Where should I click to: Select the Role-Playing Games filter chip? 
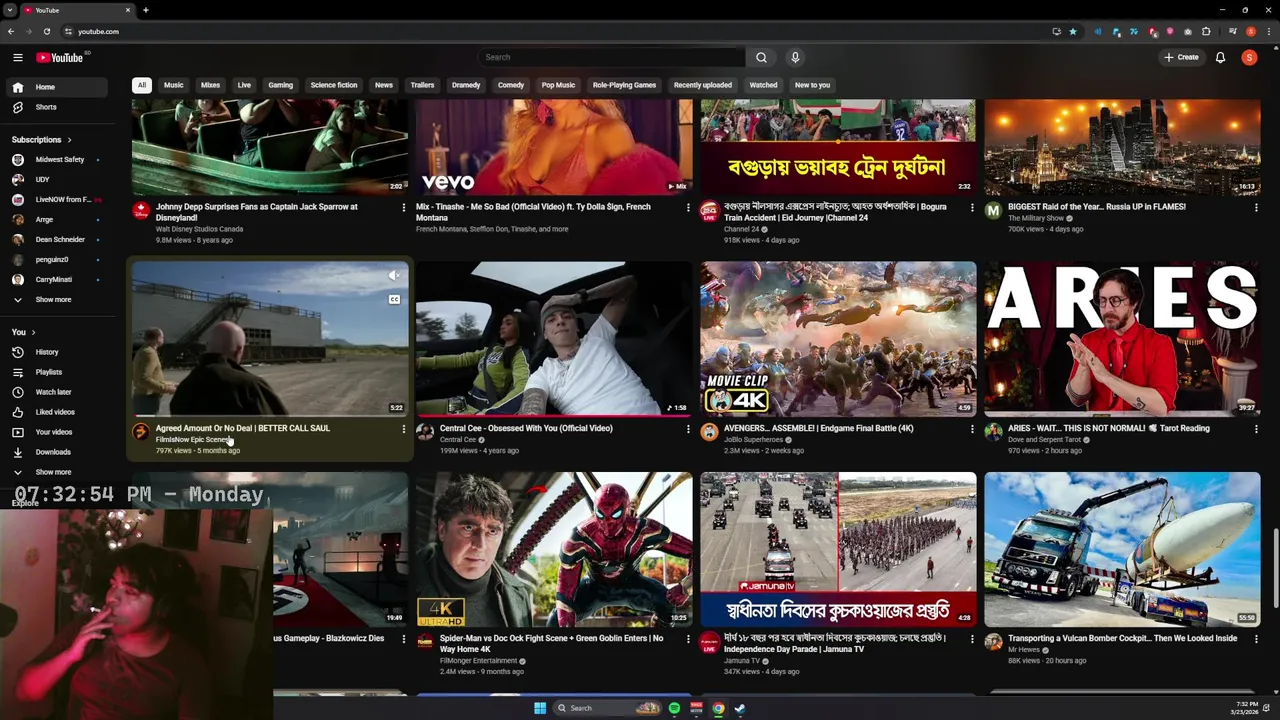point(624,85)
